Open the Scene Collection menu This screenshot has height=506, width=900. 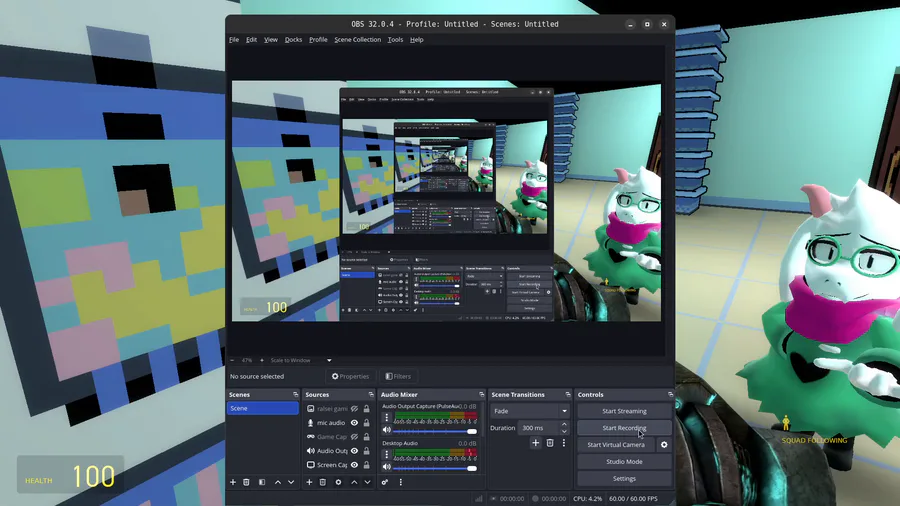(x=358, y=40)
